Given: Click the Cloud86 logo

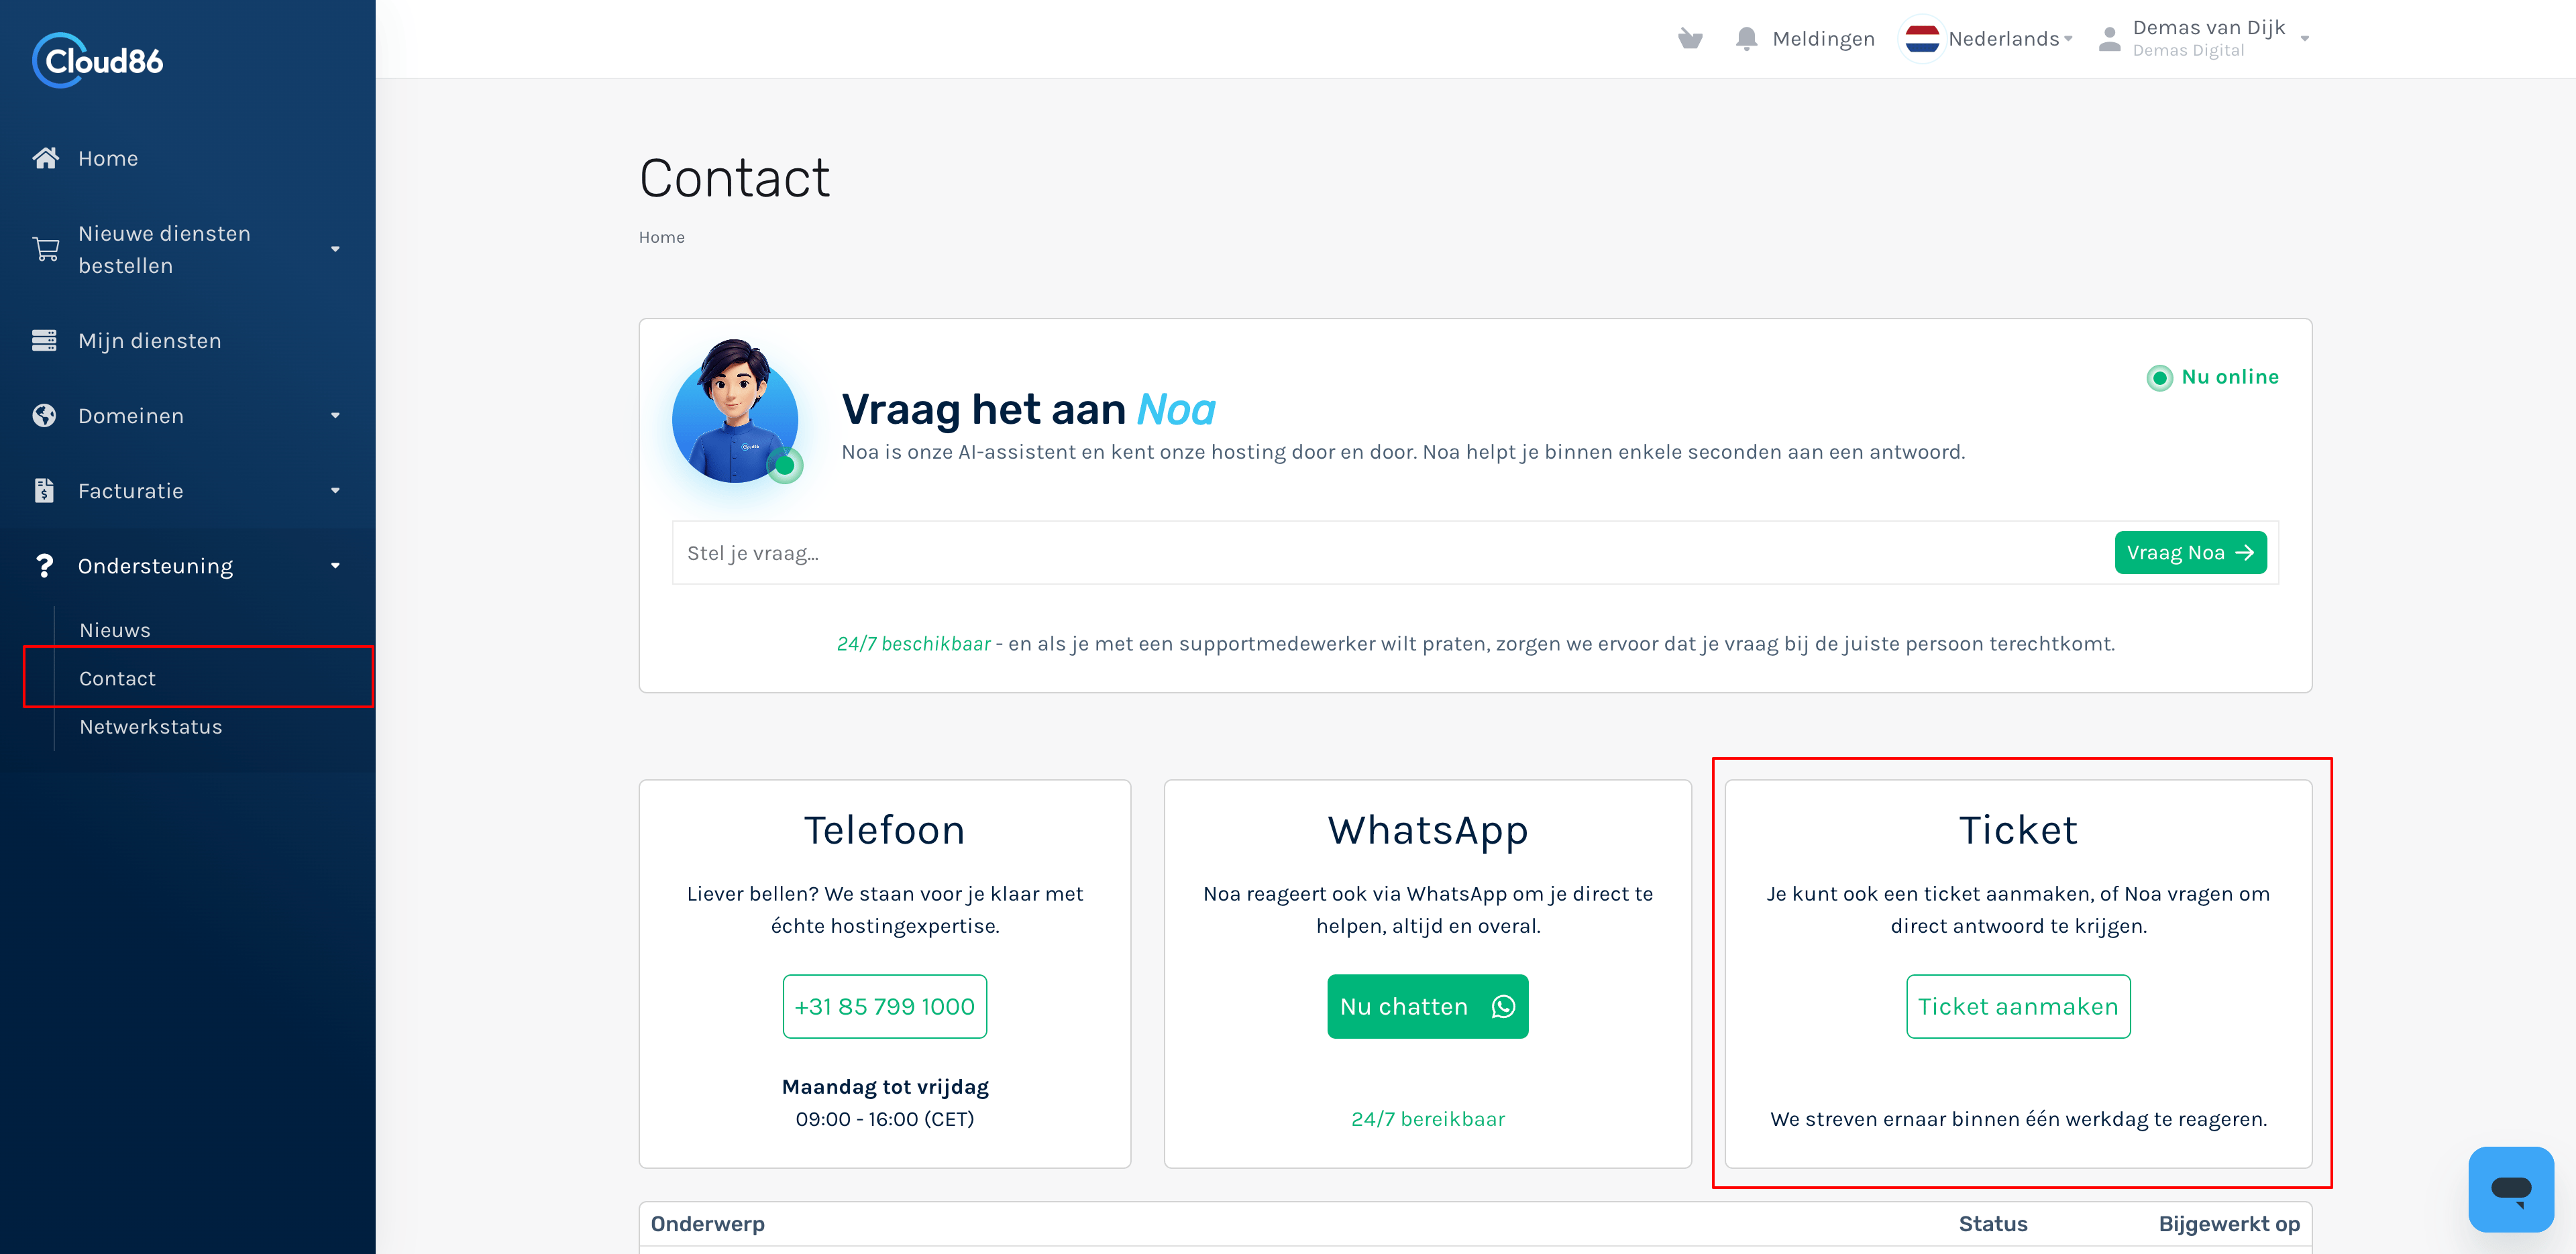Looking at the screenshot, I should point(98,61).
